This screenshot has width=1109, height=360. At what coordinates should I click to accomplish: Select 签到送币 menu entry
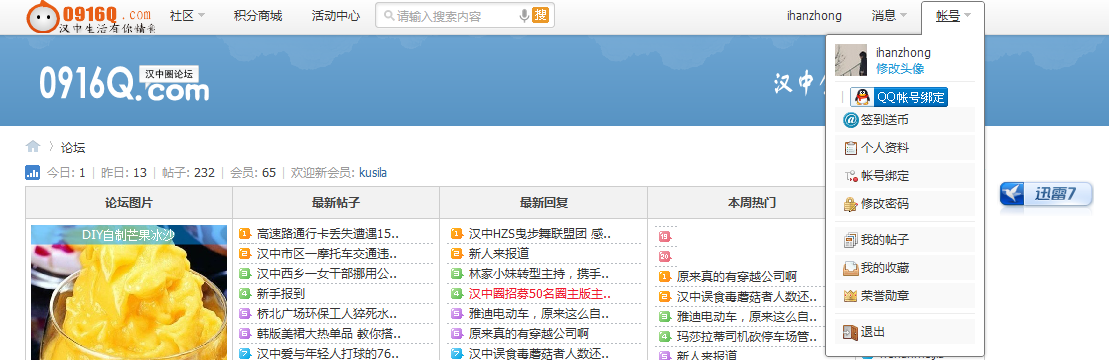(x=905, y=120)
